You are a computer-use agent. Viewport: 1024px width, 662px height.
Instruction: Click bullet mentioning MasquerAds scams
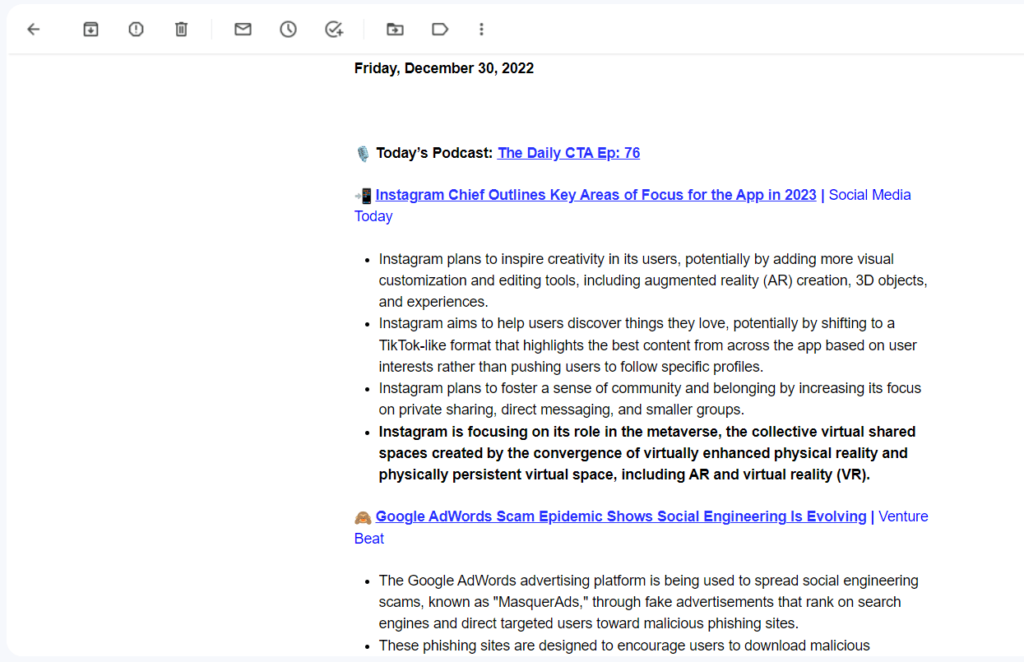tap(648, 602)
